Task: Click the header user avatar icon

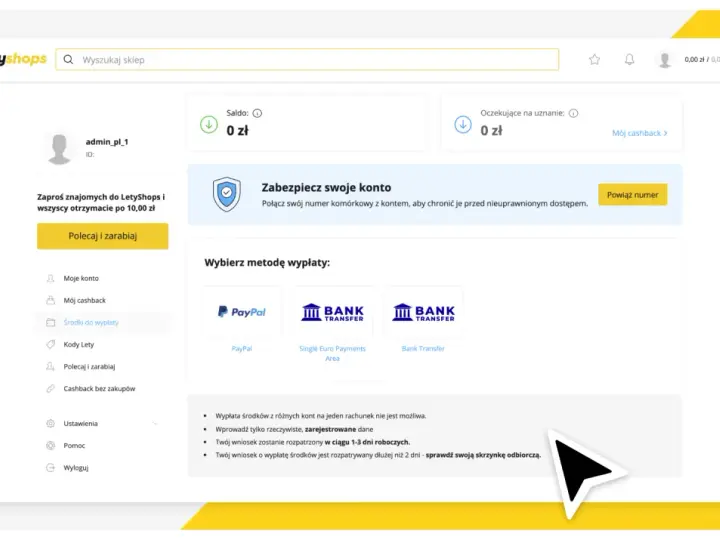Action: 664,60
